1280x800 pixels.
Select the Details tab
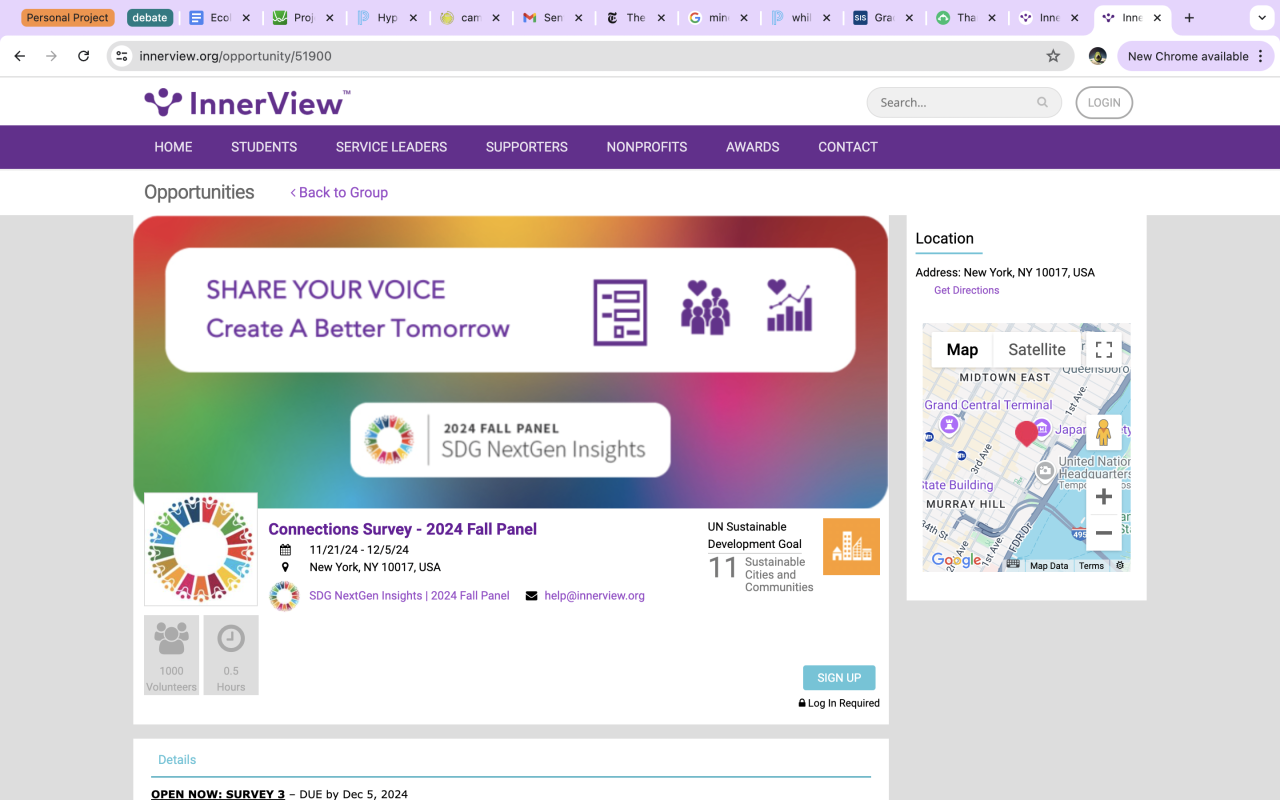tap(177, 760)
